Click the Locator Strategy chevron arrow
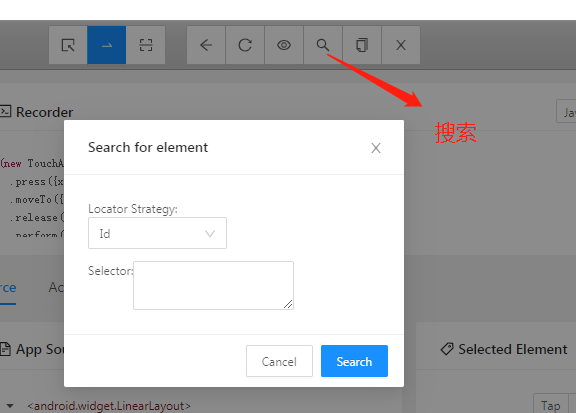576x413 pixels. pos(210,233)
